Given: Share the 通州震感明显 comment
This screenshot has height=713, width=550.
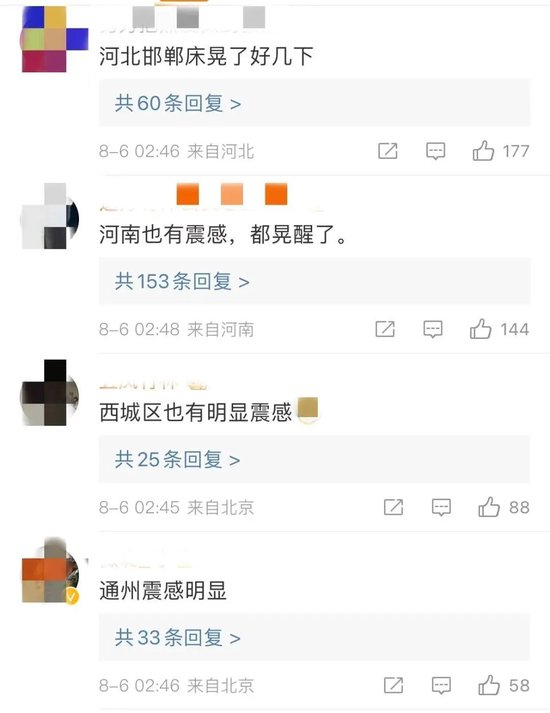Looking at the screenshot, I should [393, 685].
